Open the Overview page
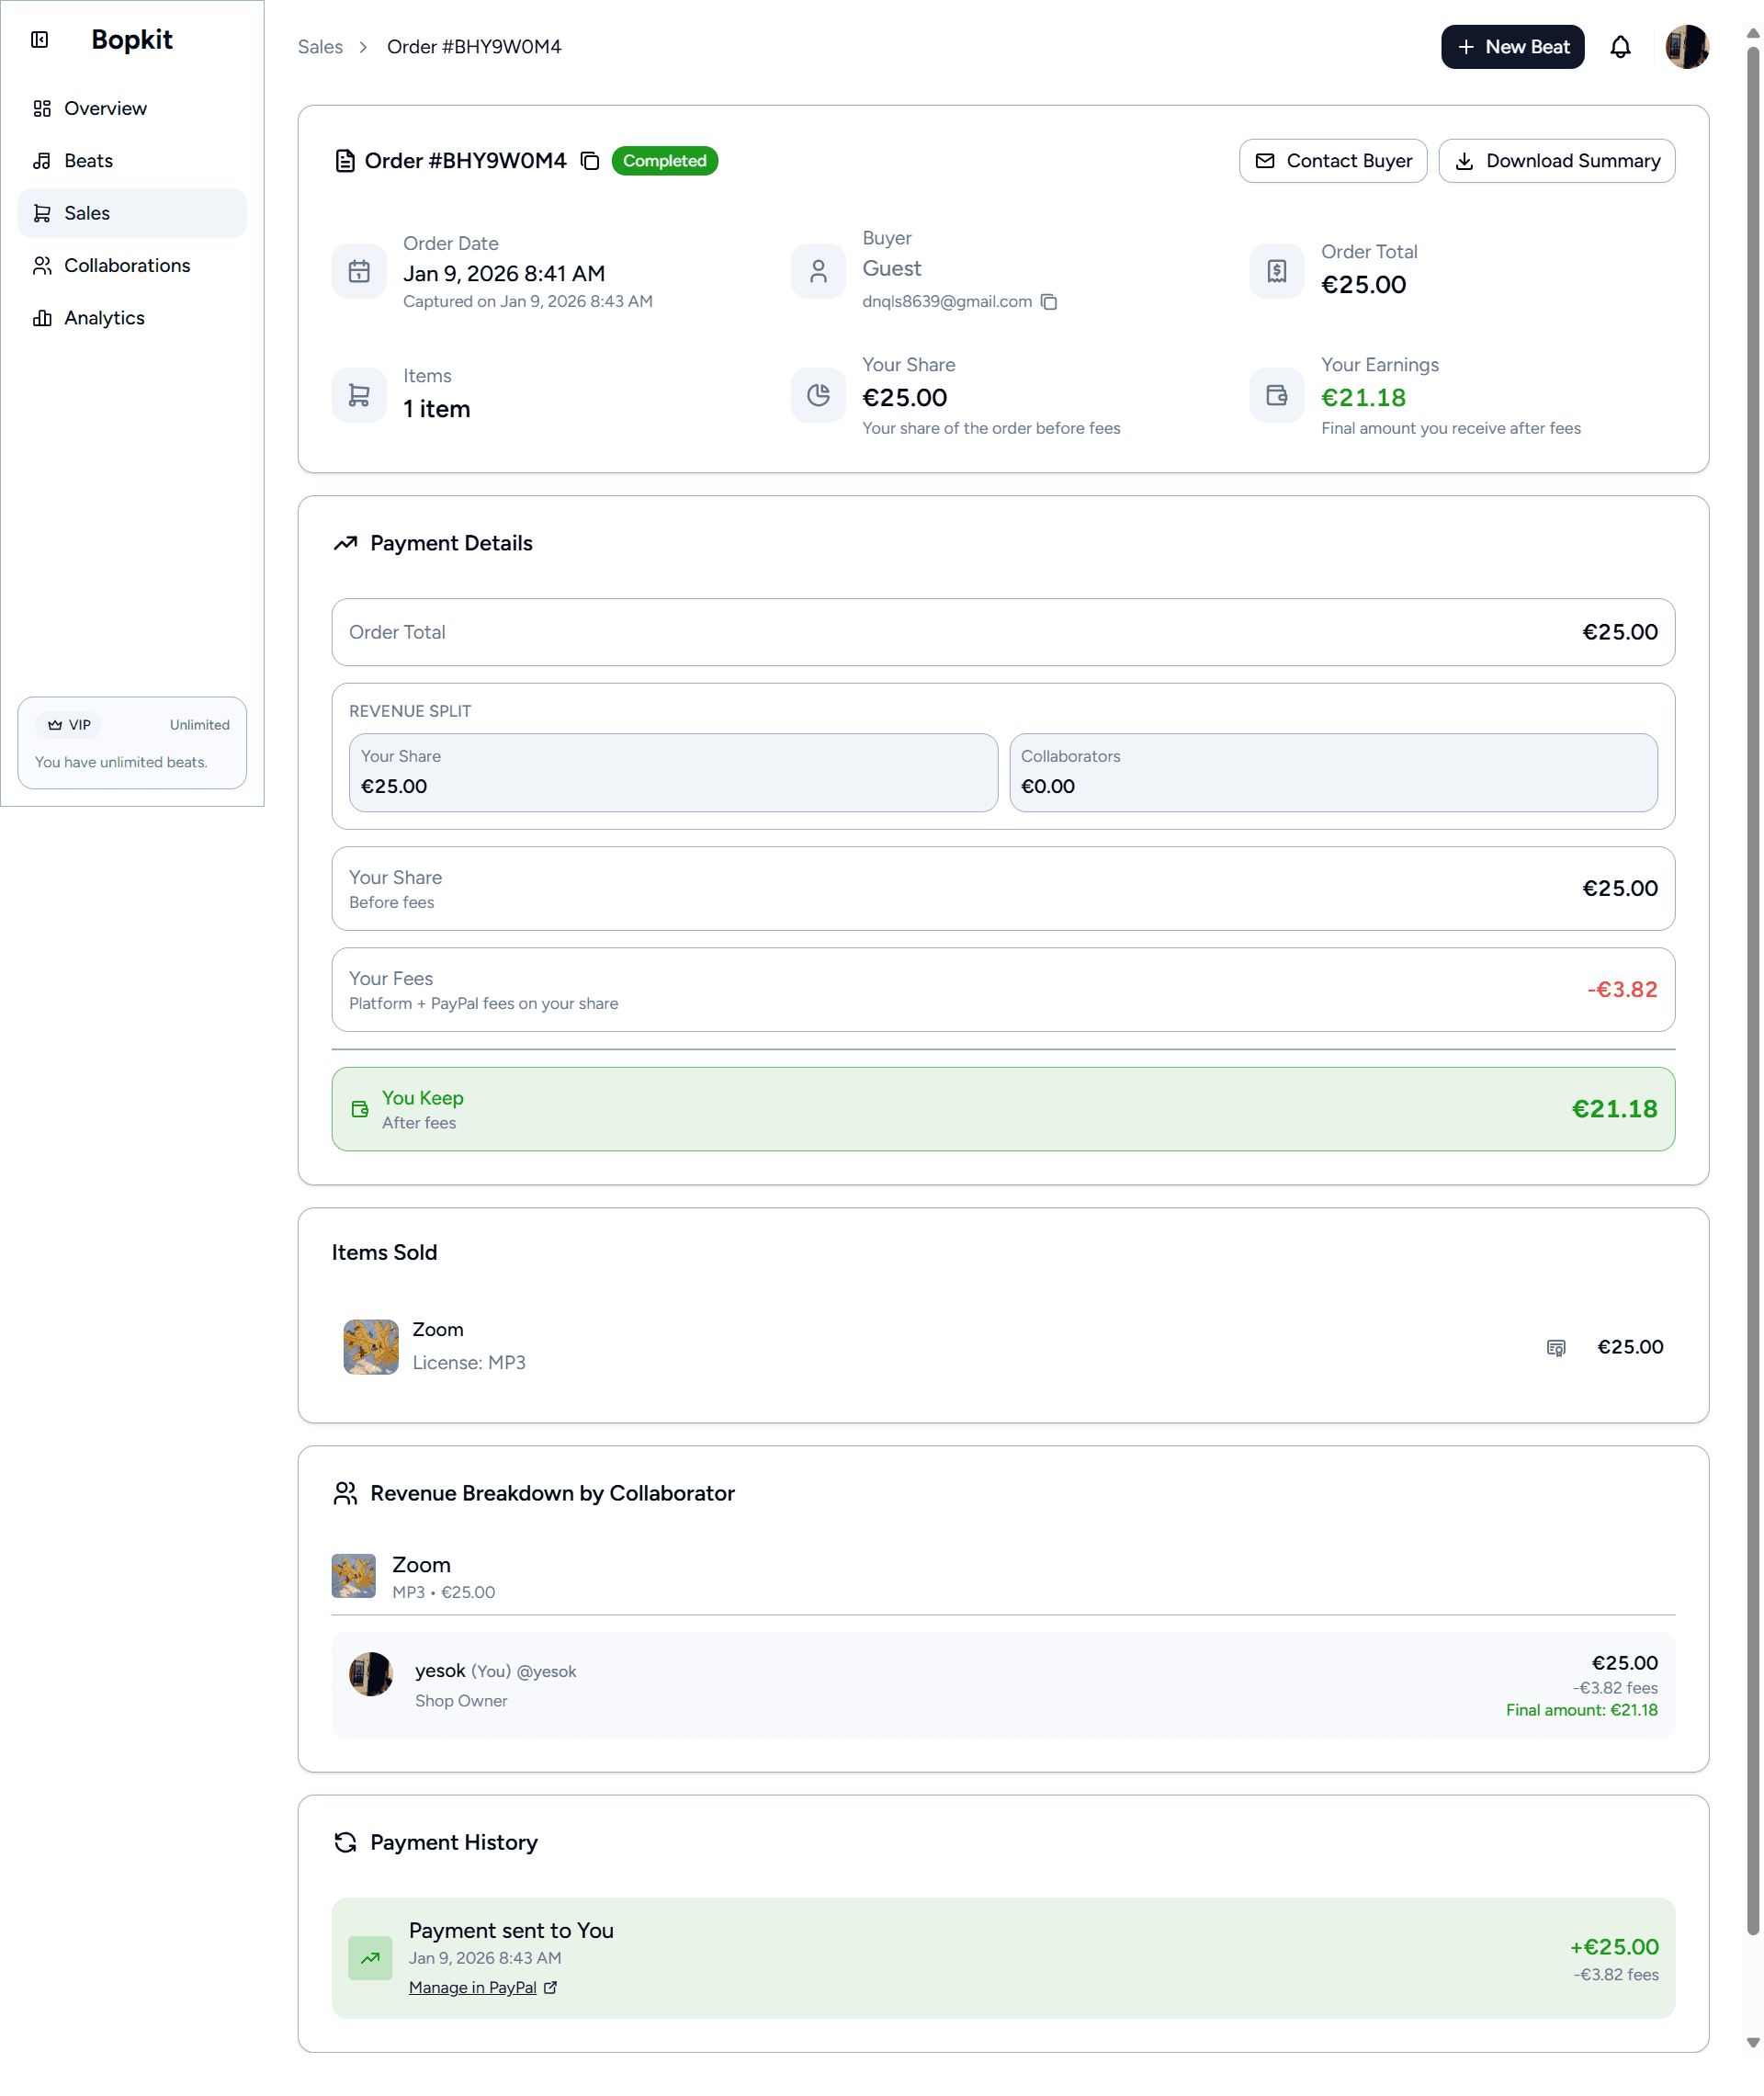 (104, 108)
